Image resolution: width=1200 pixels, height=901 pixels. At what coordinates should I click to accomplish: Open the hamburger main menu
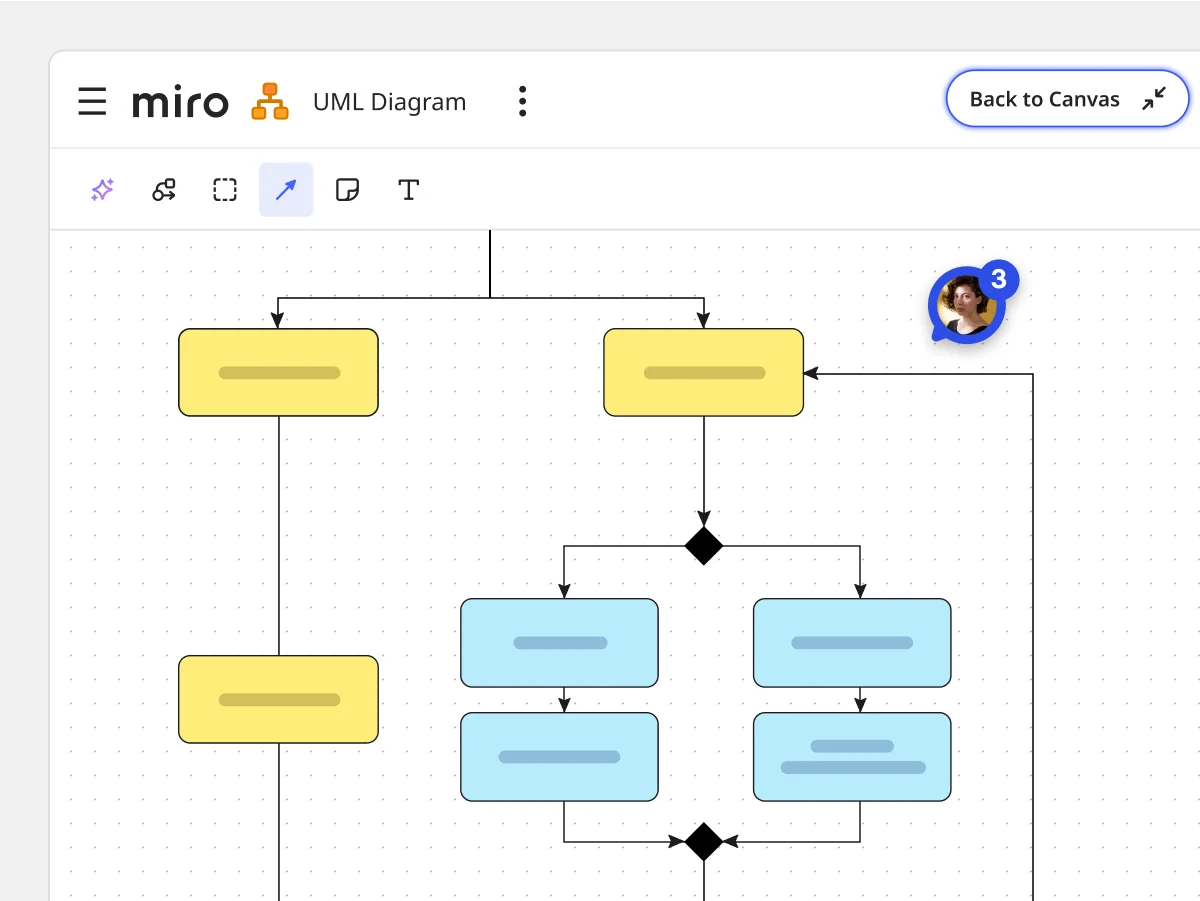(x=92, y=101)
